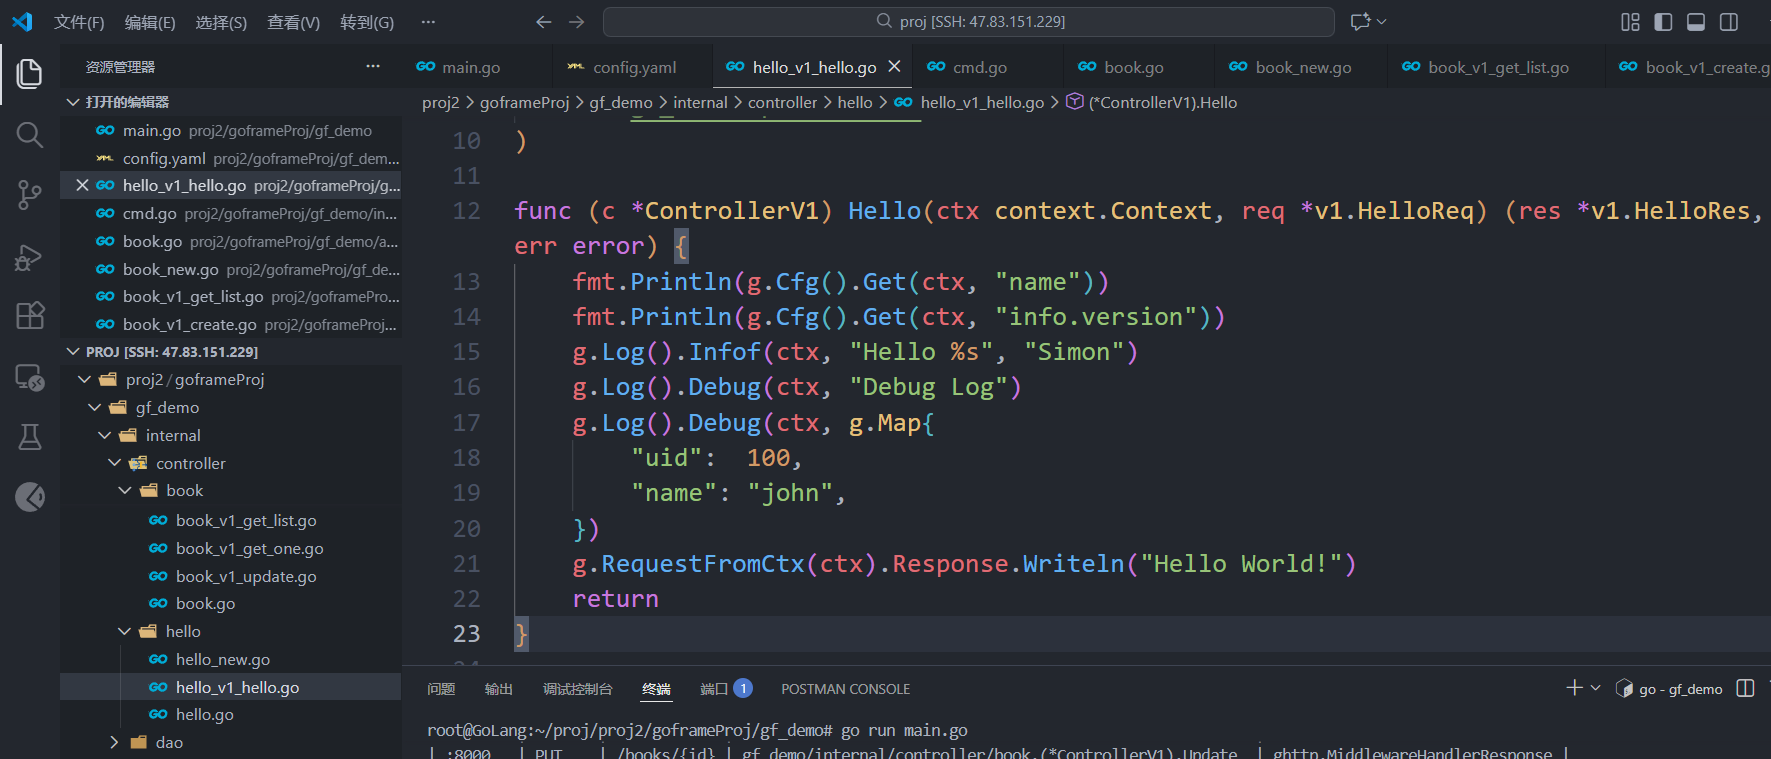
Task: Collapse the hello folder in tree
Action: pyautogui.click(x=124, y=632)
